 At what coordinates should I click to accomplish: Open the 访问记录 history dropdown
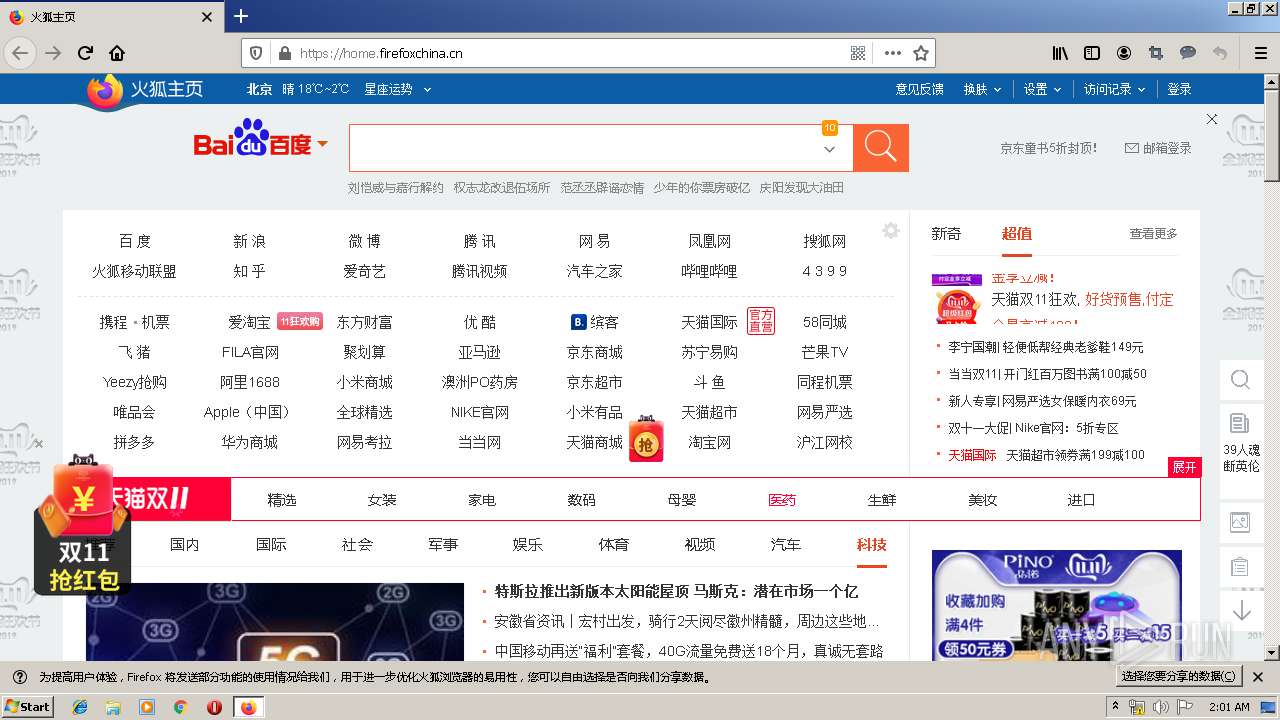tap(1114, 89)
